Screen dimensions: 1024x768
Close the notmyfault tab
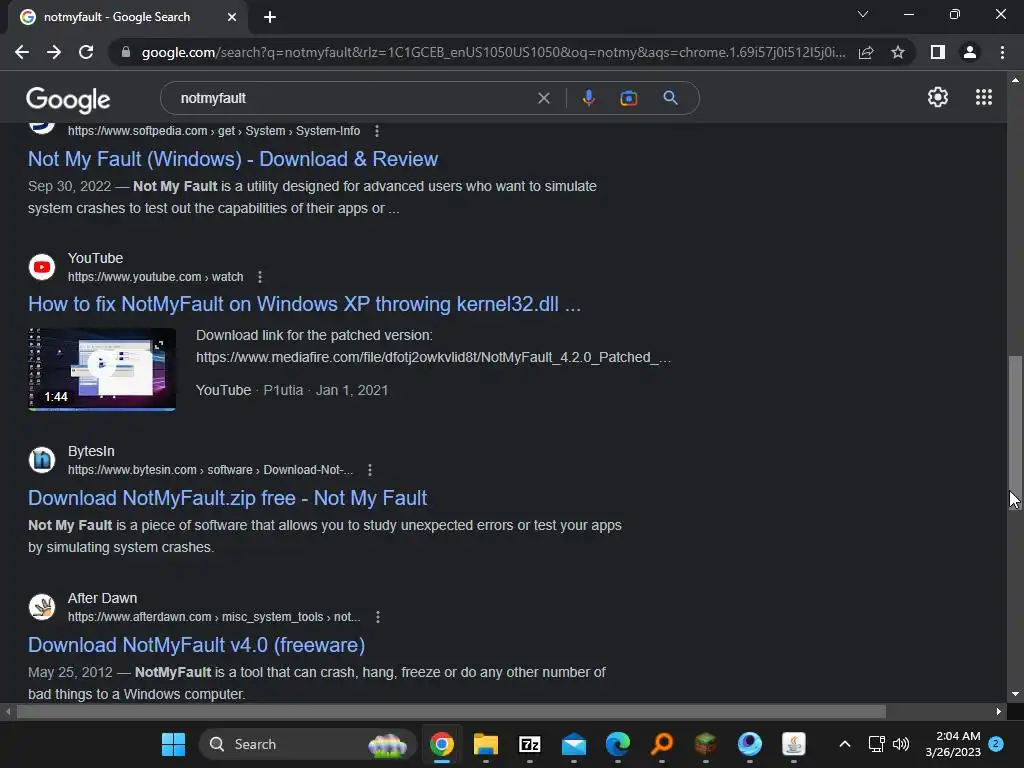tap(232, 17)
